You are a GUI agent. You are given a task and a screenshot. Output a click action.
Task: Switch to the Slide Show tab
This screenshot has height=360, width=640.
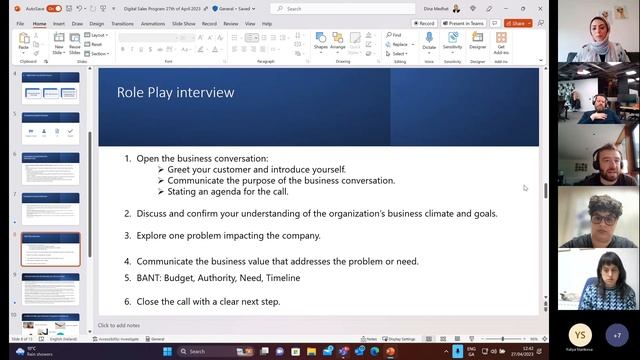point(184,24)
